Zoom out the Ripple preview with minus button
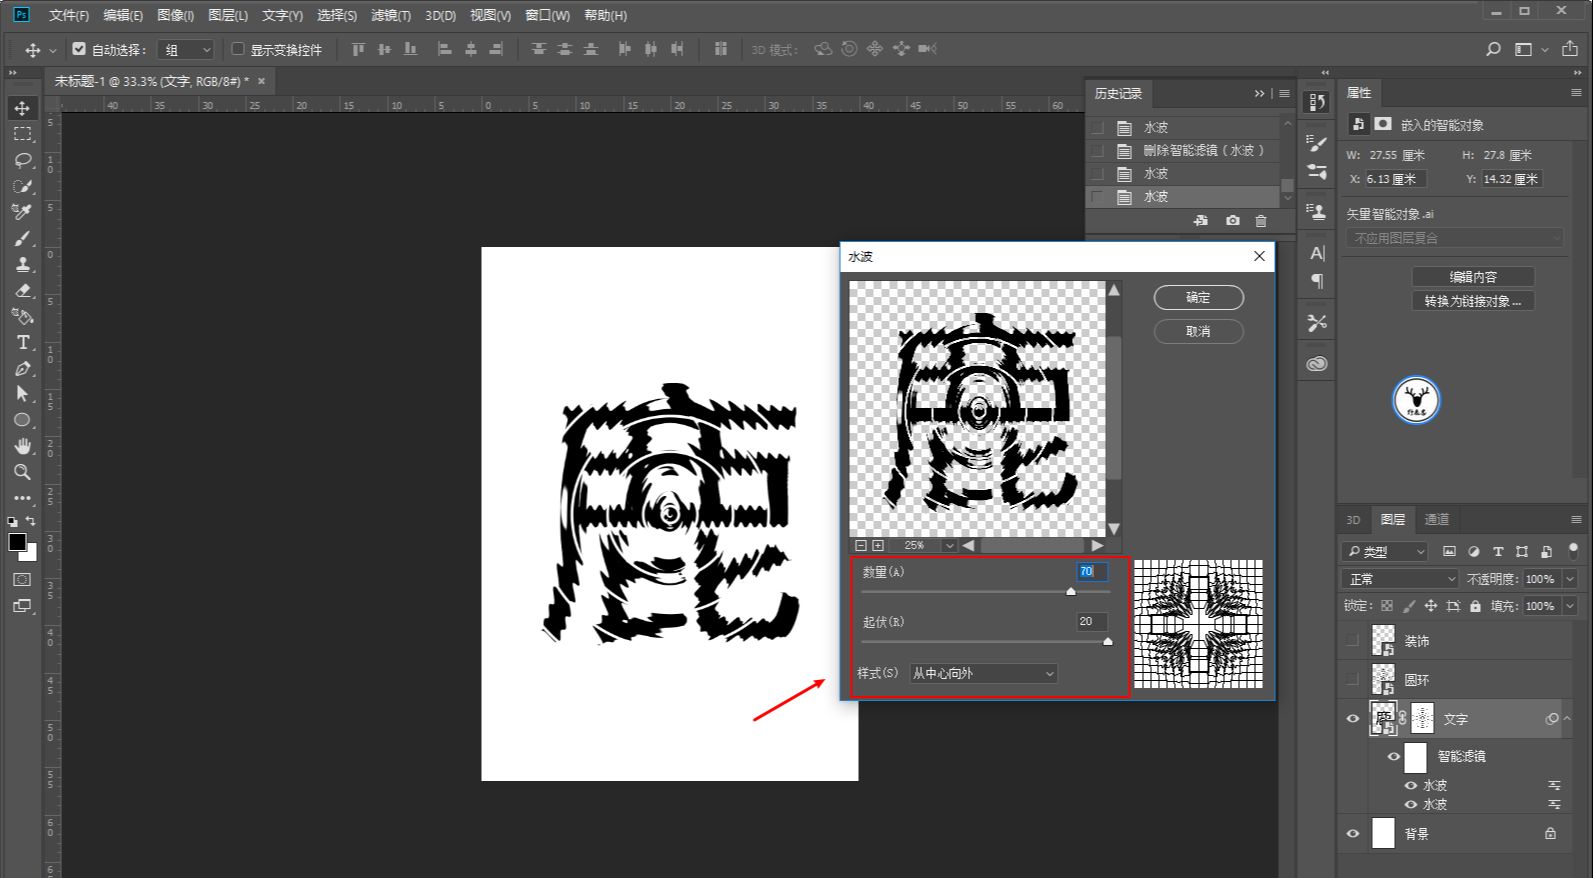The width and height of the screenshot is (1593, 878). coord(860,545)
